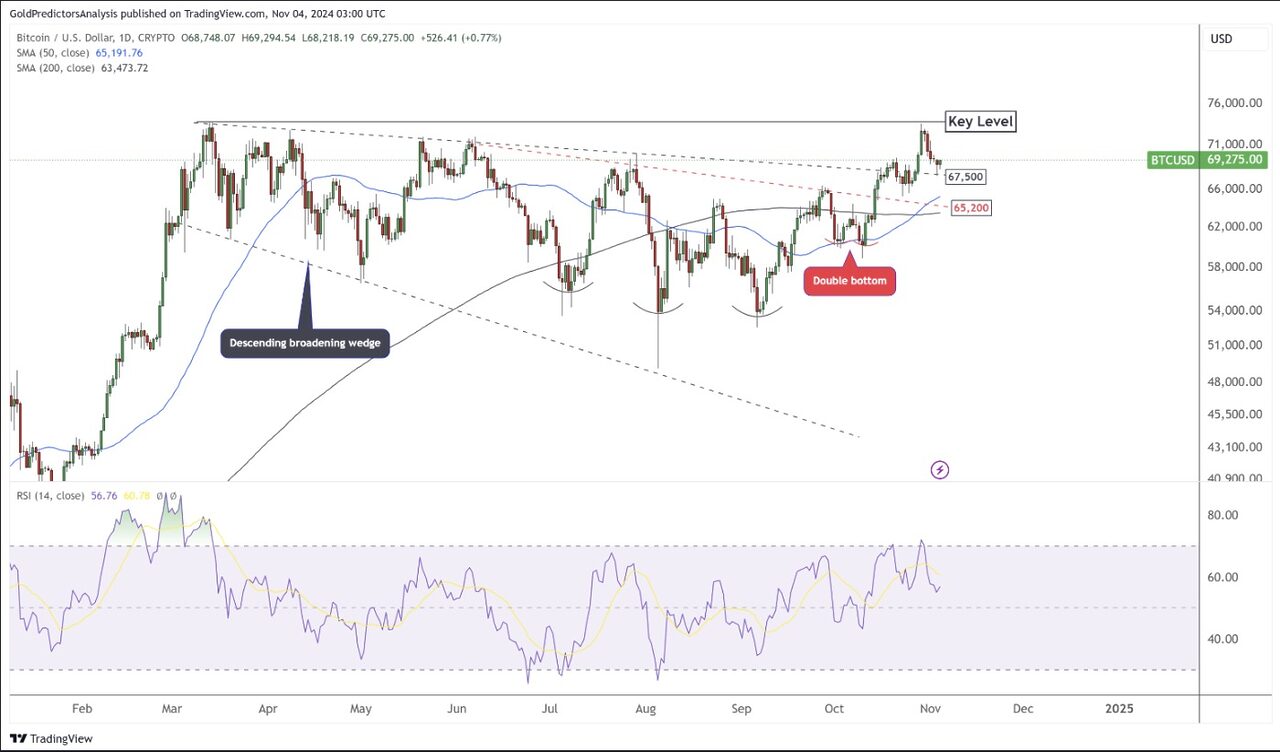
Task: Click the Sep label on time axis
Action: pyautogui.click(x=741, y=708)
